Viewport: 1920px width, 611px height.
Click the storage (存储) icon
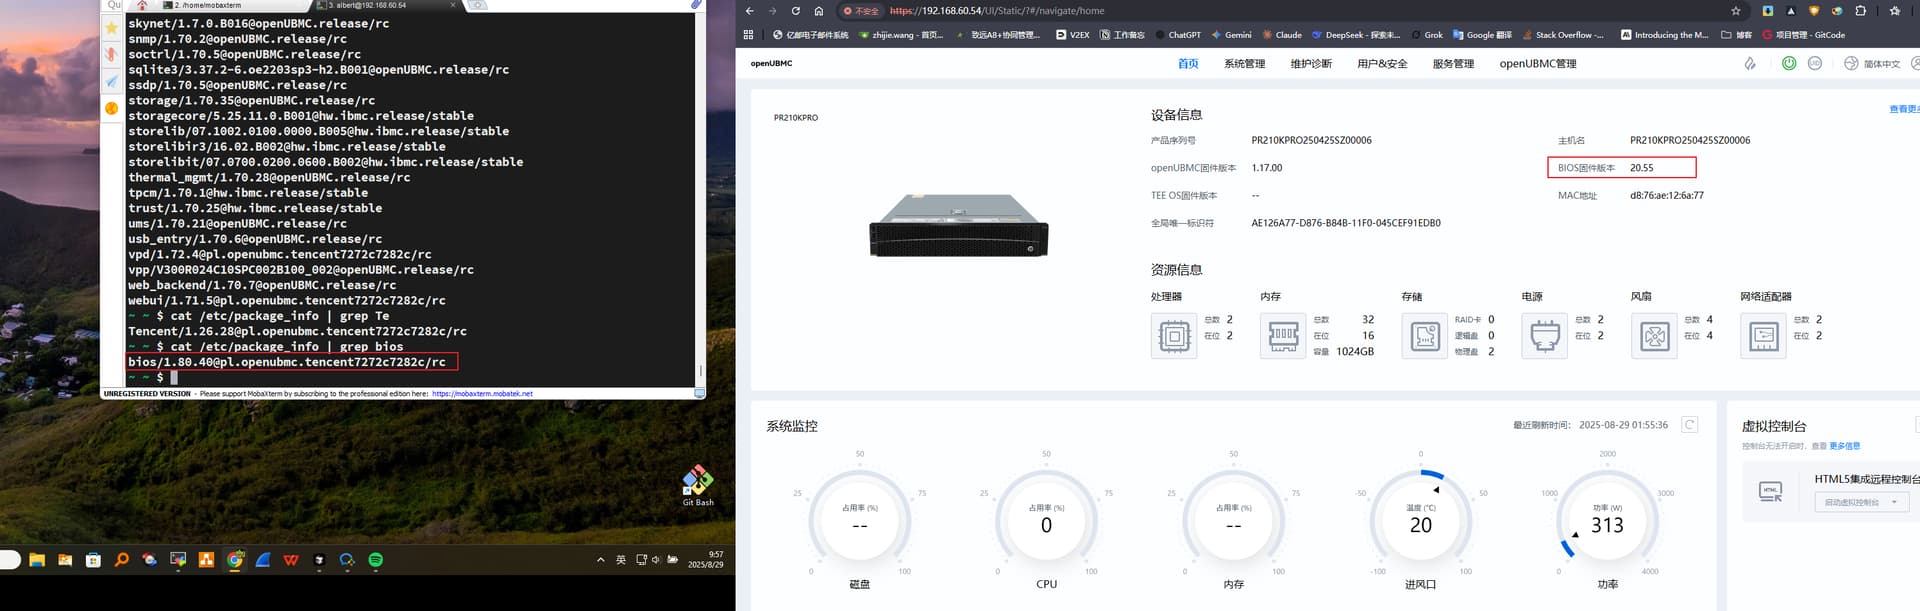[x=1425, y=336]
